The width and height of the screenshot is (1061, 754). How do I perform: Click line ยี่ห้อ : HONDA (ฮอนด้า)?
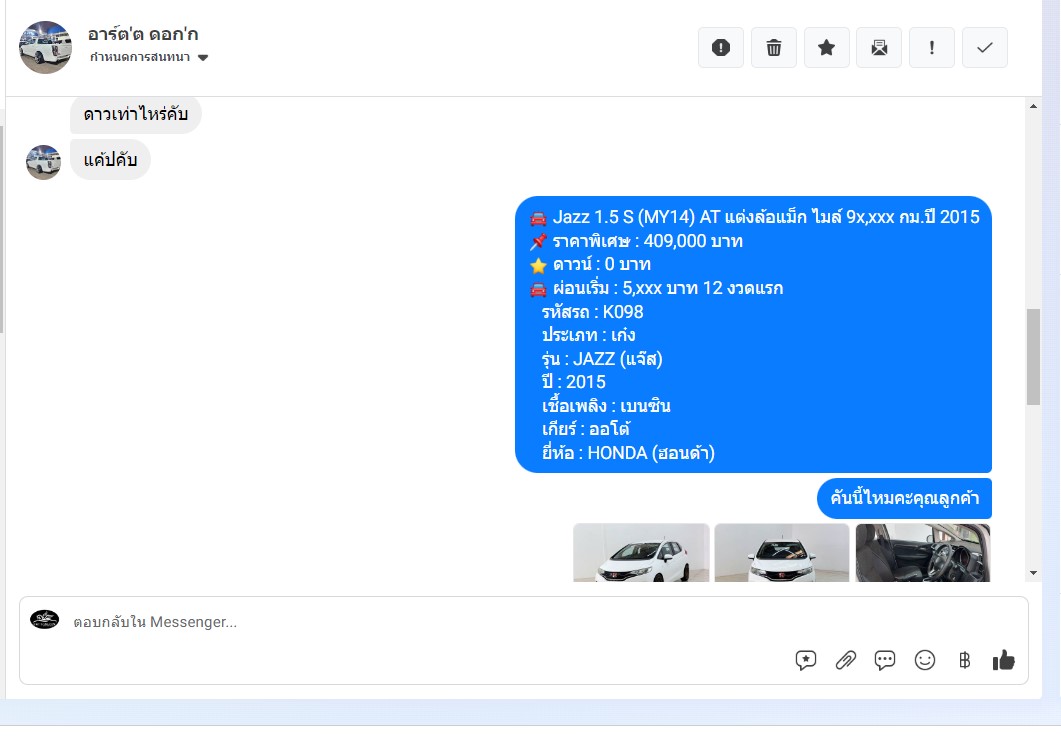pyautogui.click(x=628, y=453)
